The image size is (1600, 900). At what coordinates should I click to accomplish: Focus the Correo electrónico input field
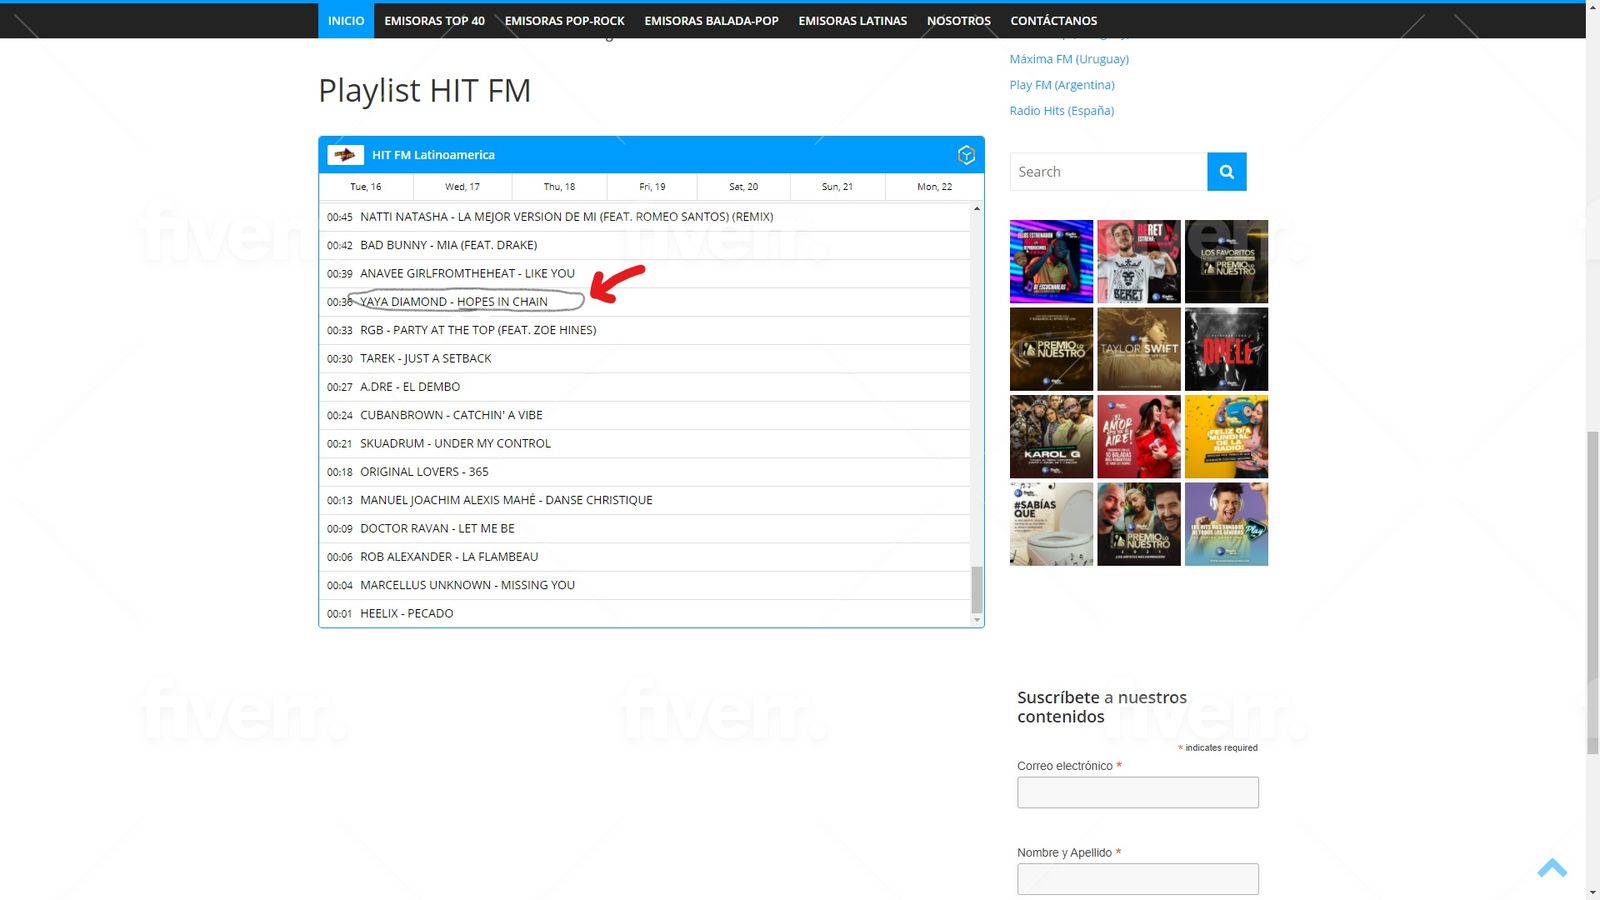click(x=1137, y=793)
